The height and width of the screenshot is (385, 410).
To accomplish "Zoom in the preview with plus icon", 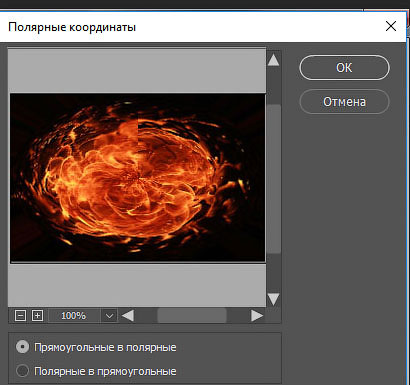I will pos(37,315).
